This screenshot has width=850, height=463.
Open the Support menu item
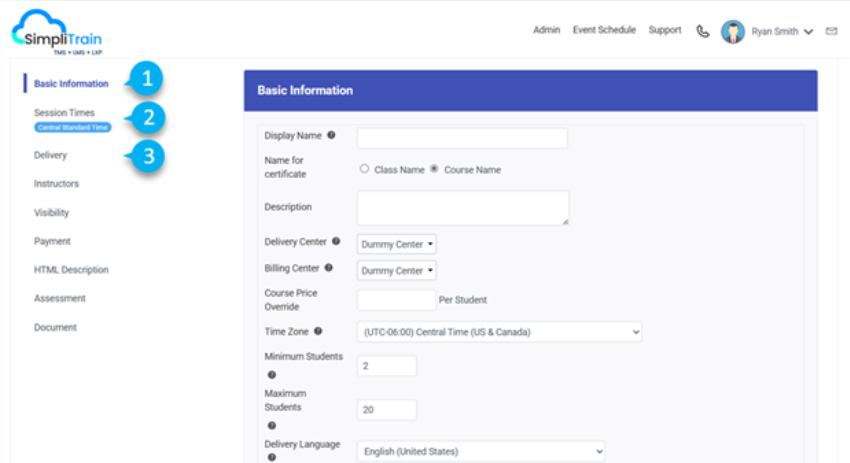click(x=665, y=30)
